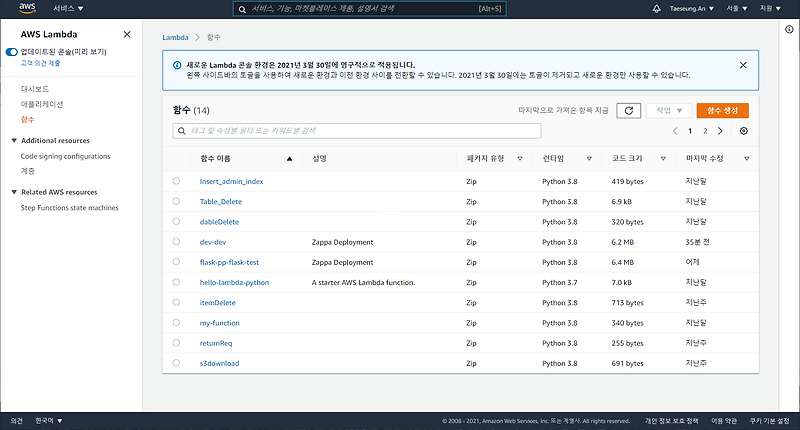Go to previous page arrow
This screenshot has width=800, height=430.
675,131
